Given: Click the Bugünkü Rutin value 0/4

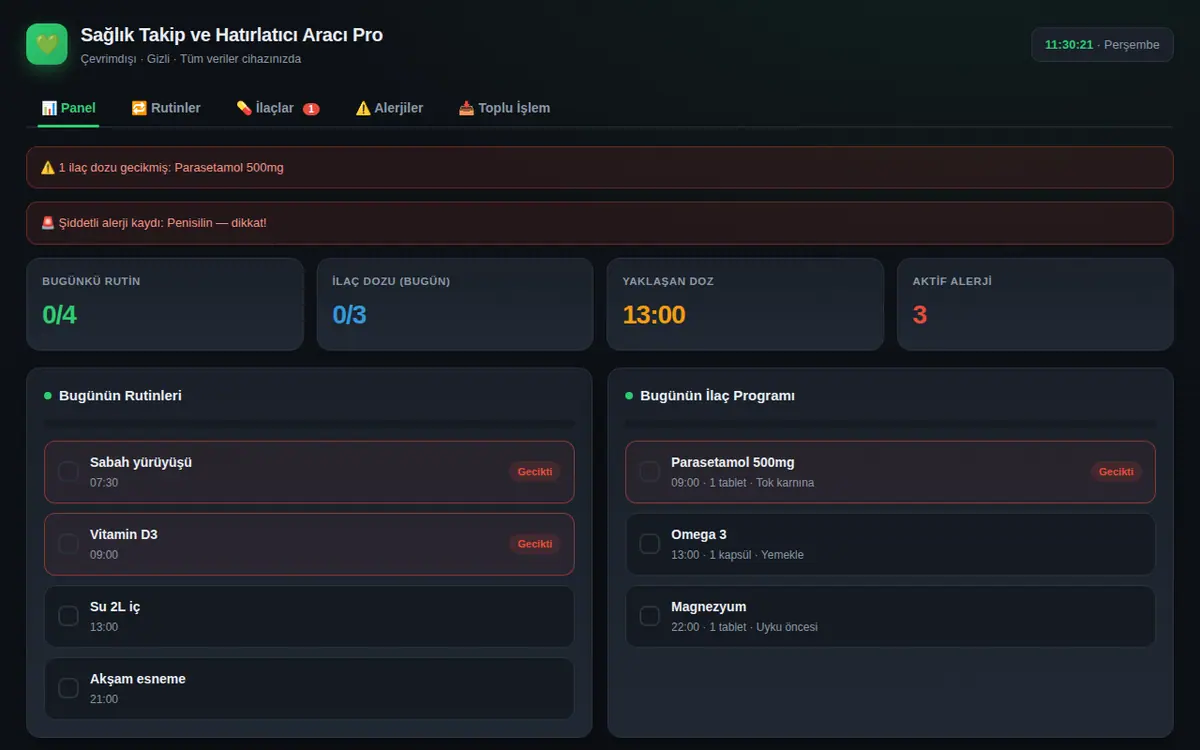Looking at the screenshot, I should 59,315.
